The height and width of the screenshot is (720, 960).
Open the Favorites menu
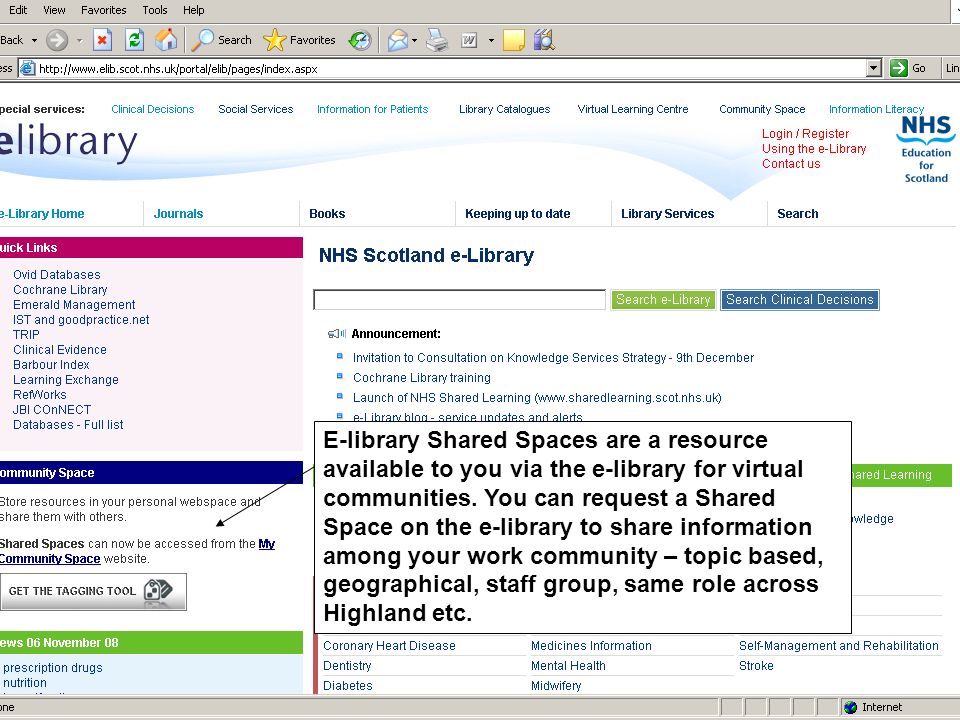[x=103, y=10]
